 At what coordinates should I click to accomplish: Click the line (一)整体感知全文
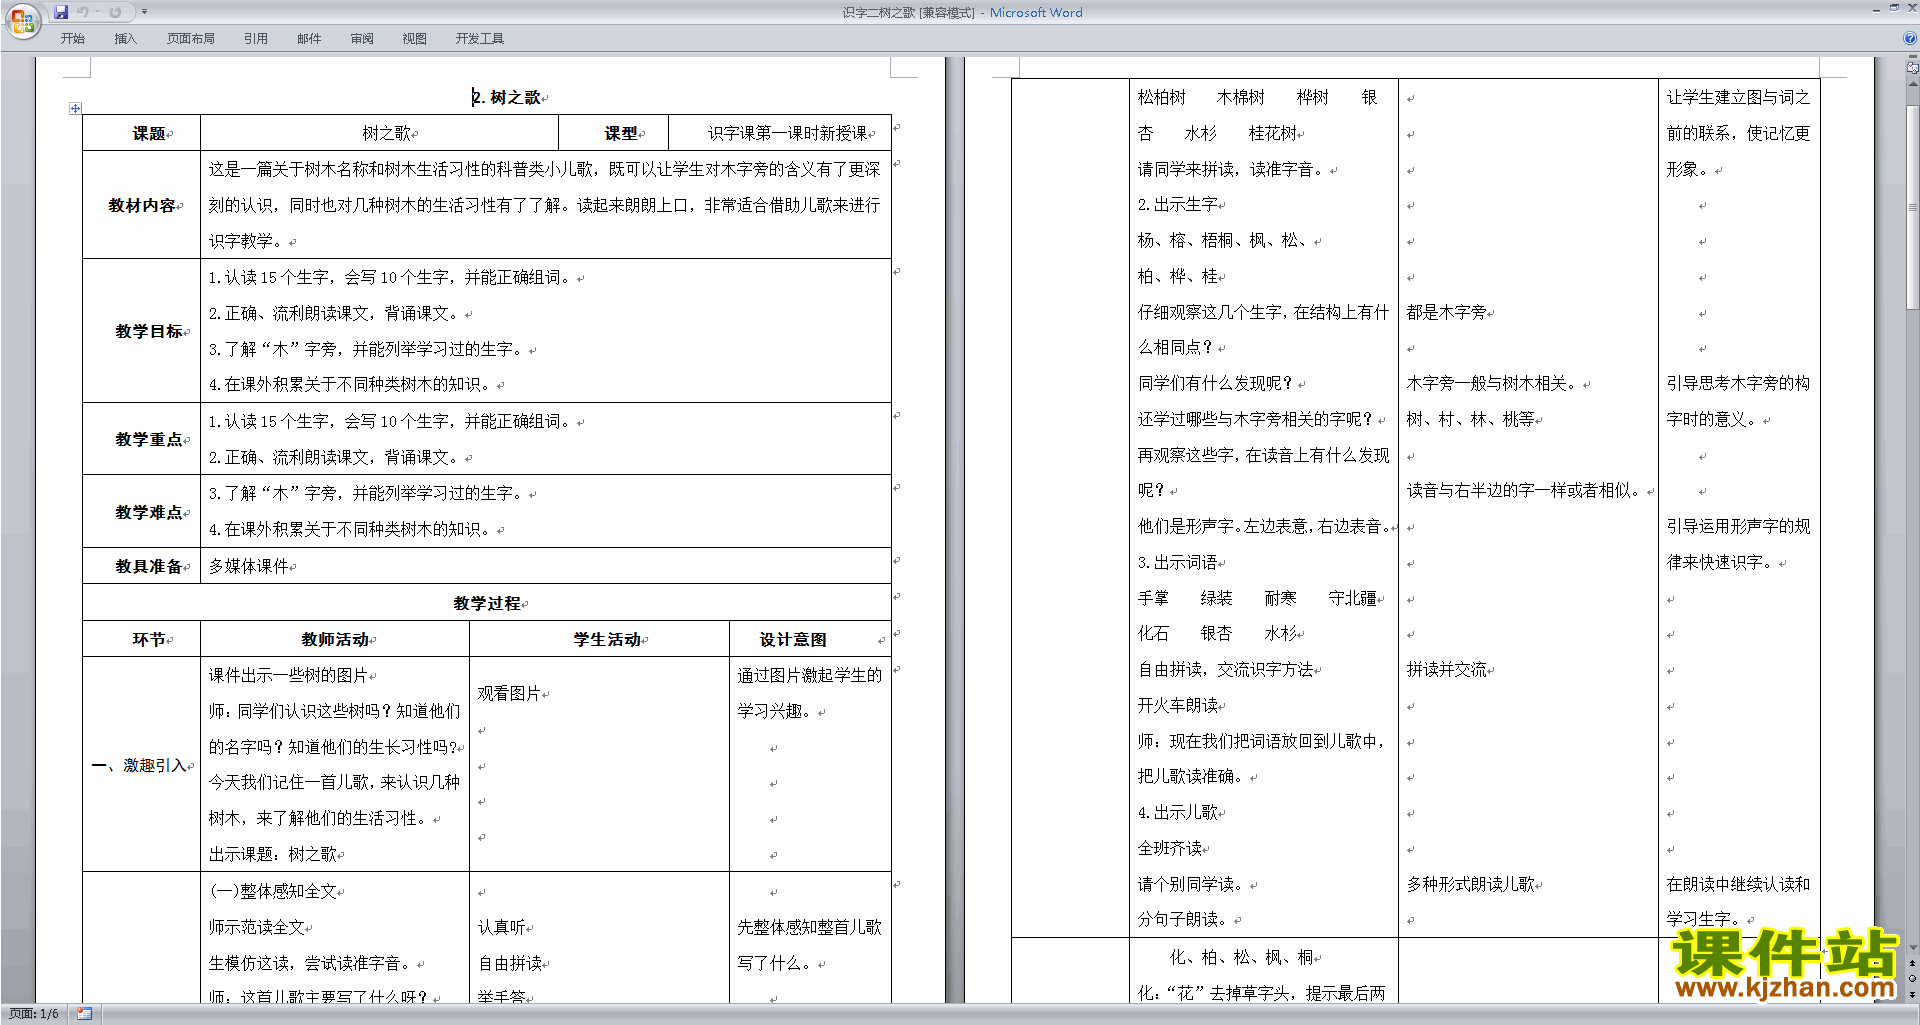[x=274, y=891]
